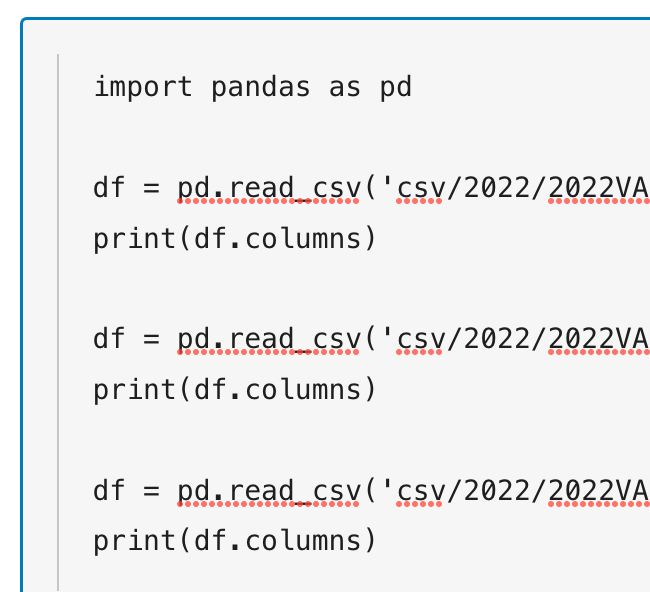Click "pd" alias ending the import line
Screen dimensions: 650x592
(396, 87)
